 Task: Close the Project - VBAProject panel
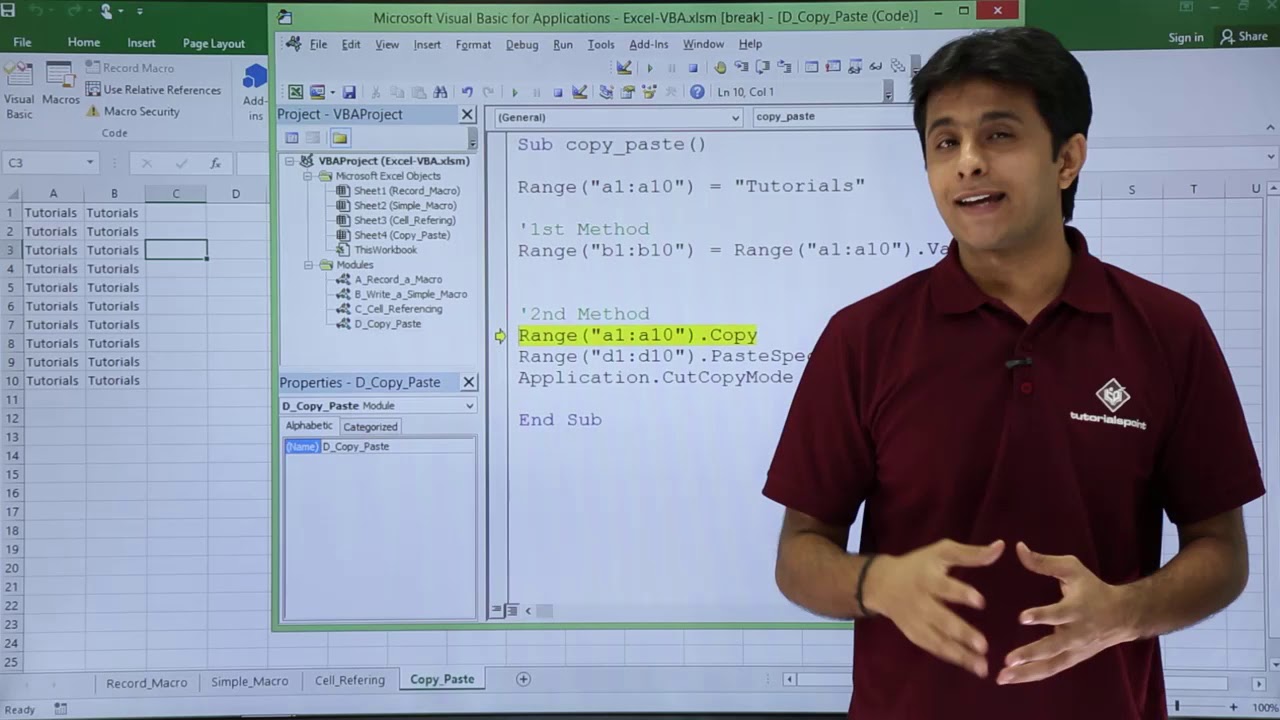pyautogui.click(x=467, y=114)
